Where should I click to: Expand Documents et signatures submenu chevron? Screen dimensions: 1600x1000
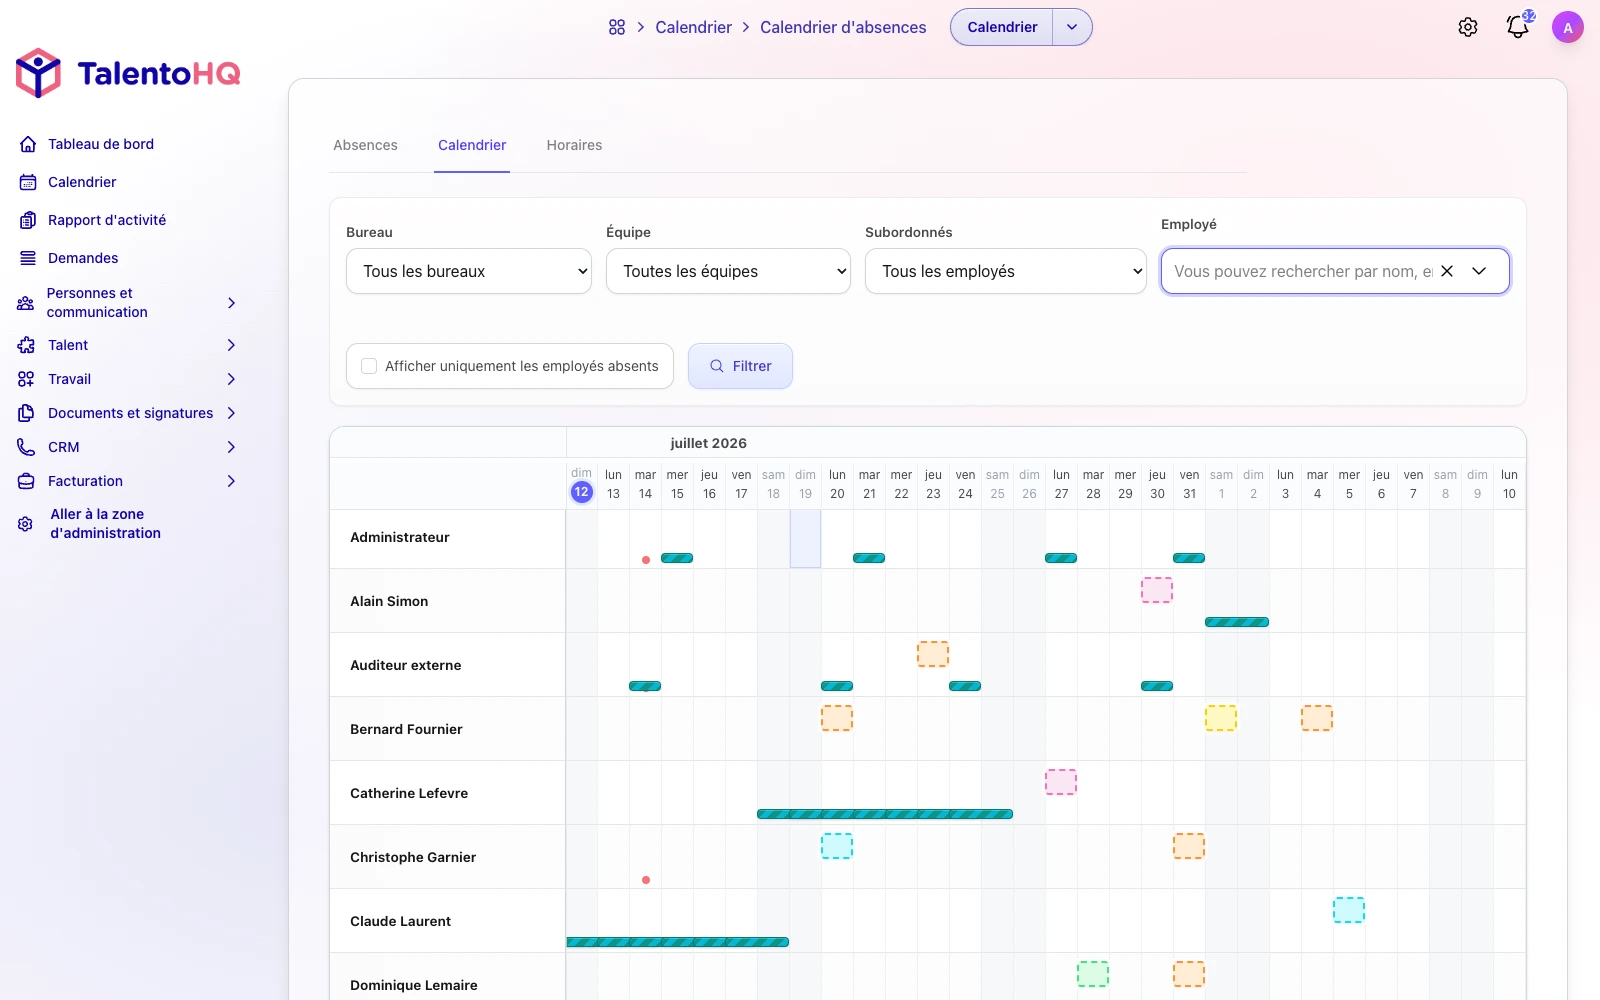point(231,413)
